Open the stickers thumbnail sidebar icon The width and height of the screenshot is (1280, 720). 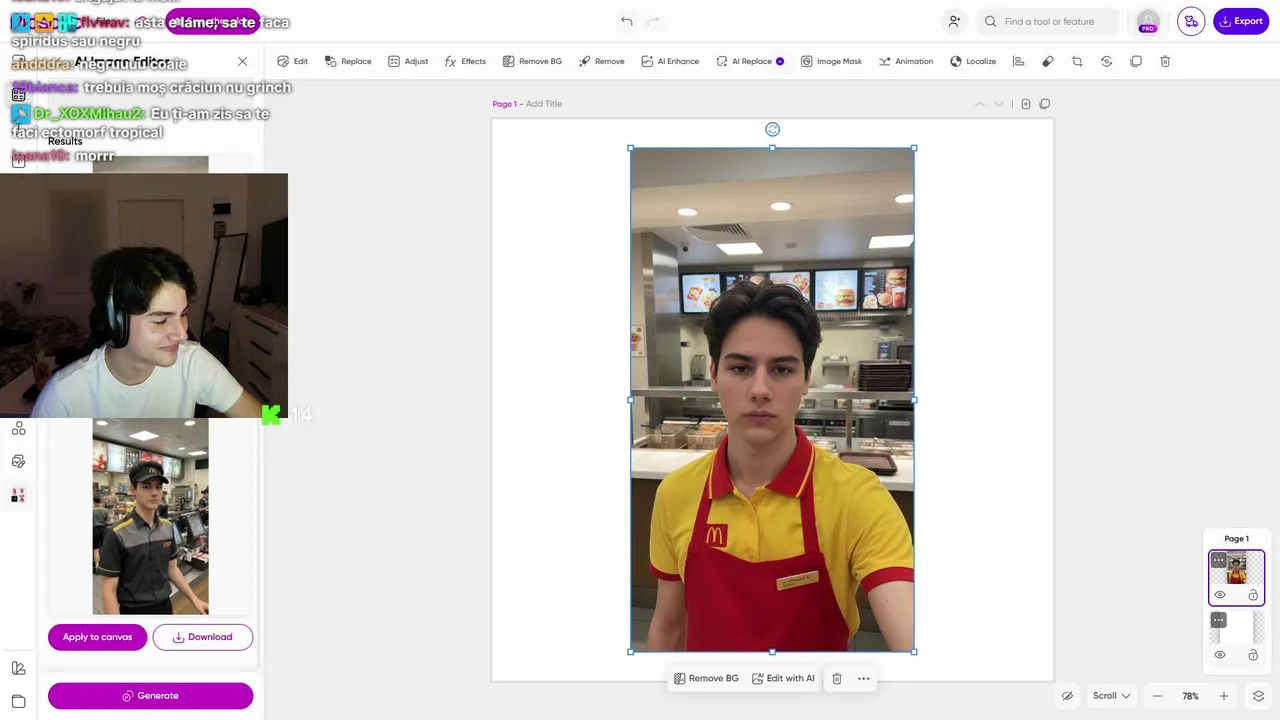click(x=18, y=496)
